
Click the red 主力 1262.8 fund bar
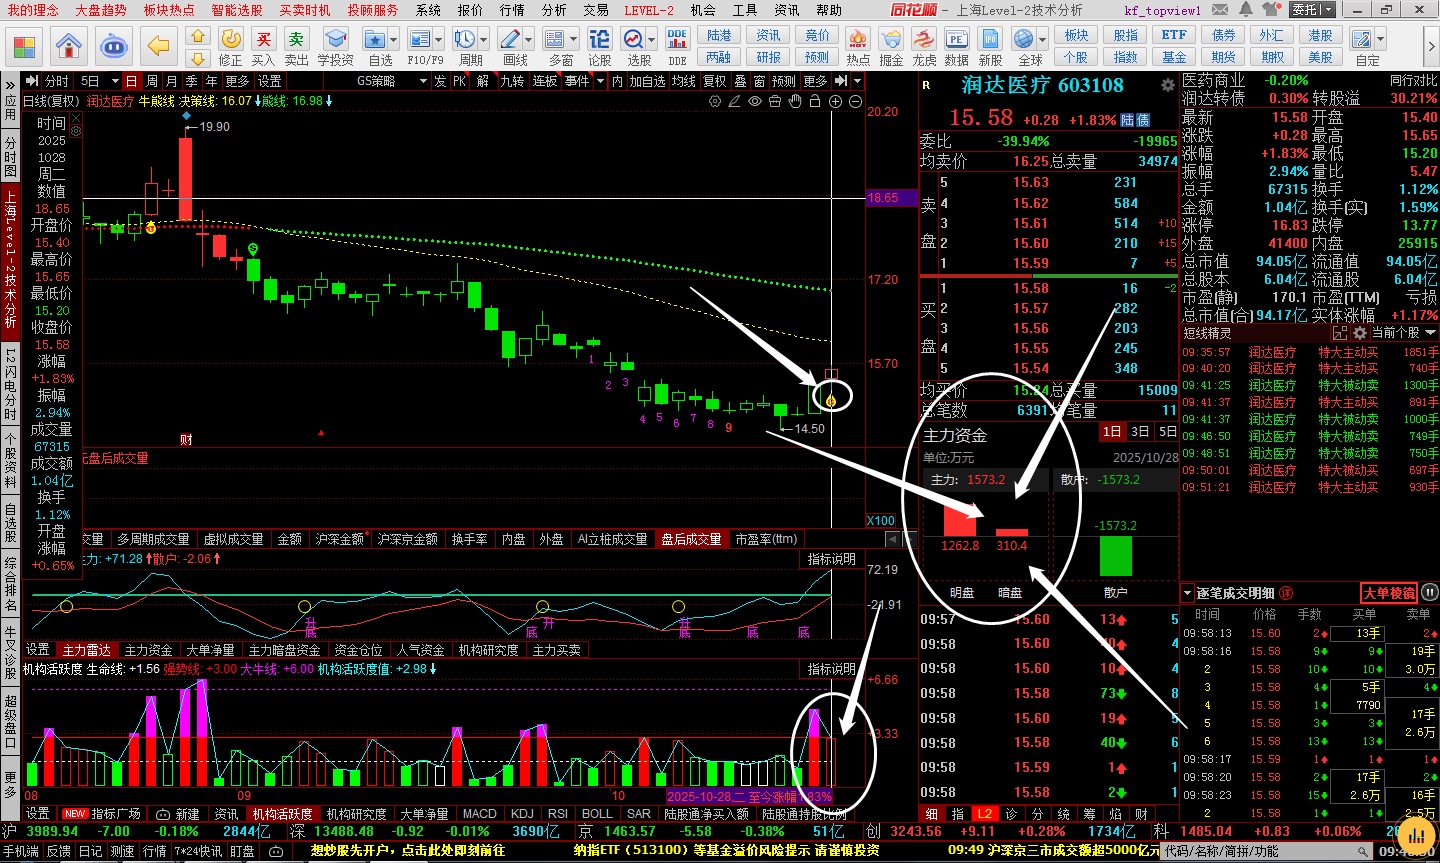(x=960, y=519)
